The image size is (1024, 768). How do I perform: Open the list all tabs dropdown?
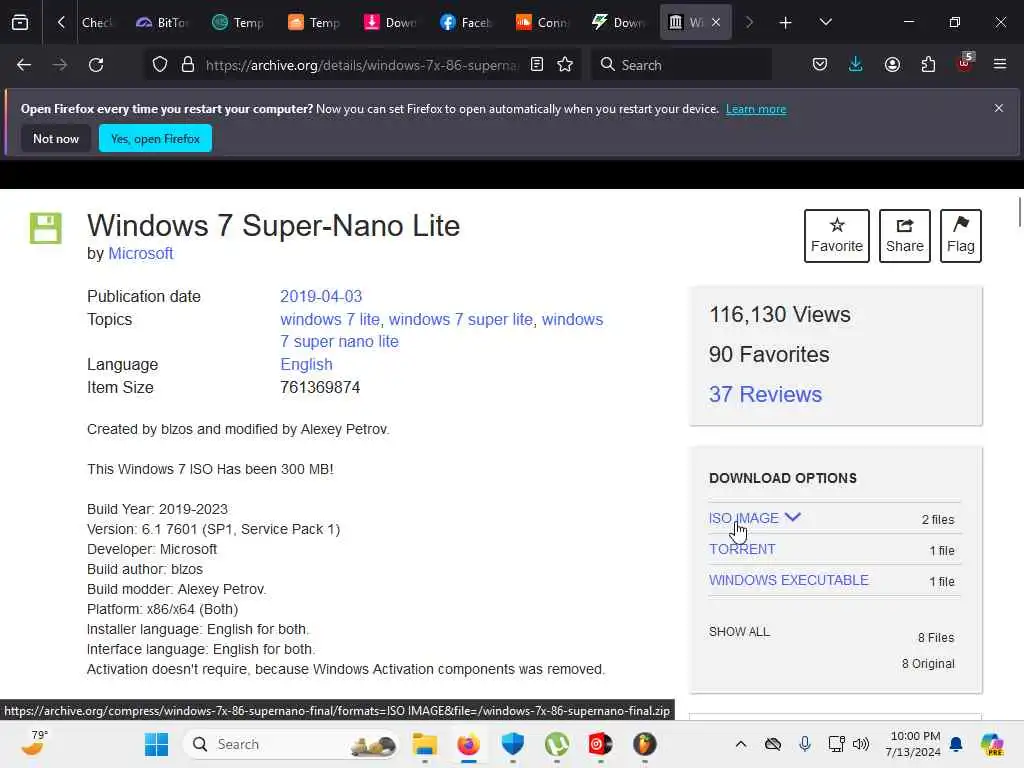click(x=825, y=22)
